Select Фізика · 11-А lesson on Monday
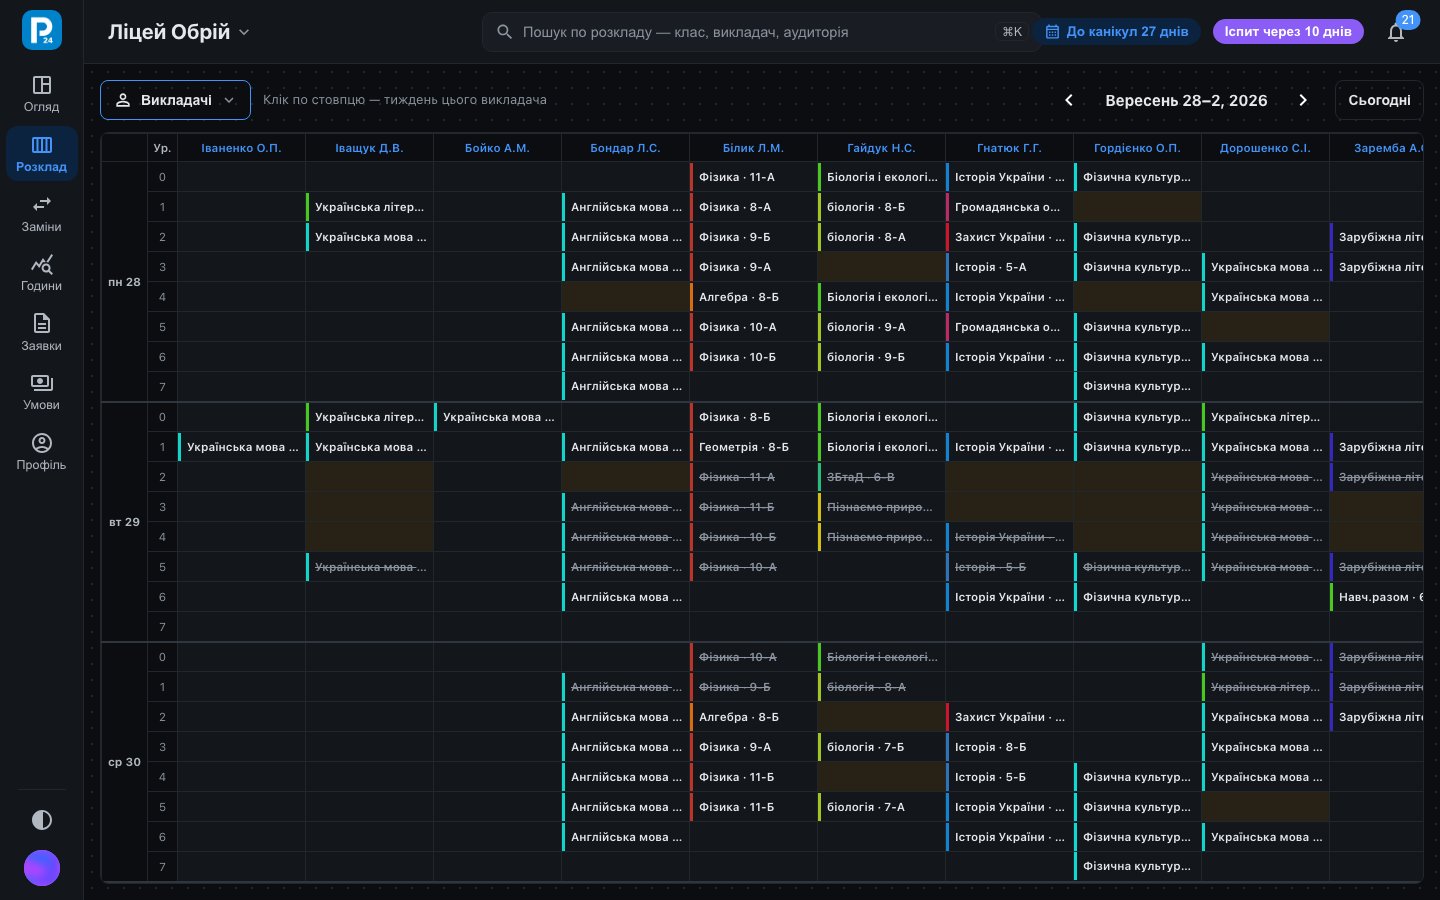This screenshot has height=900, width=1440. [753, 177]
